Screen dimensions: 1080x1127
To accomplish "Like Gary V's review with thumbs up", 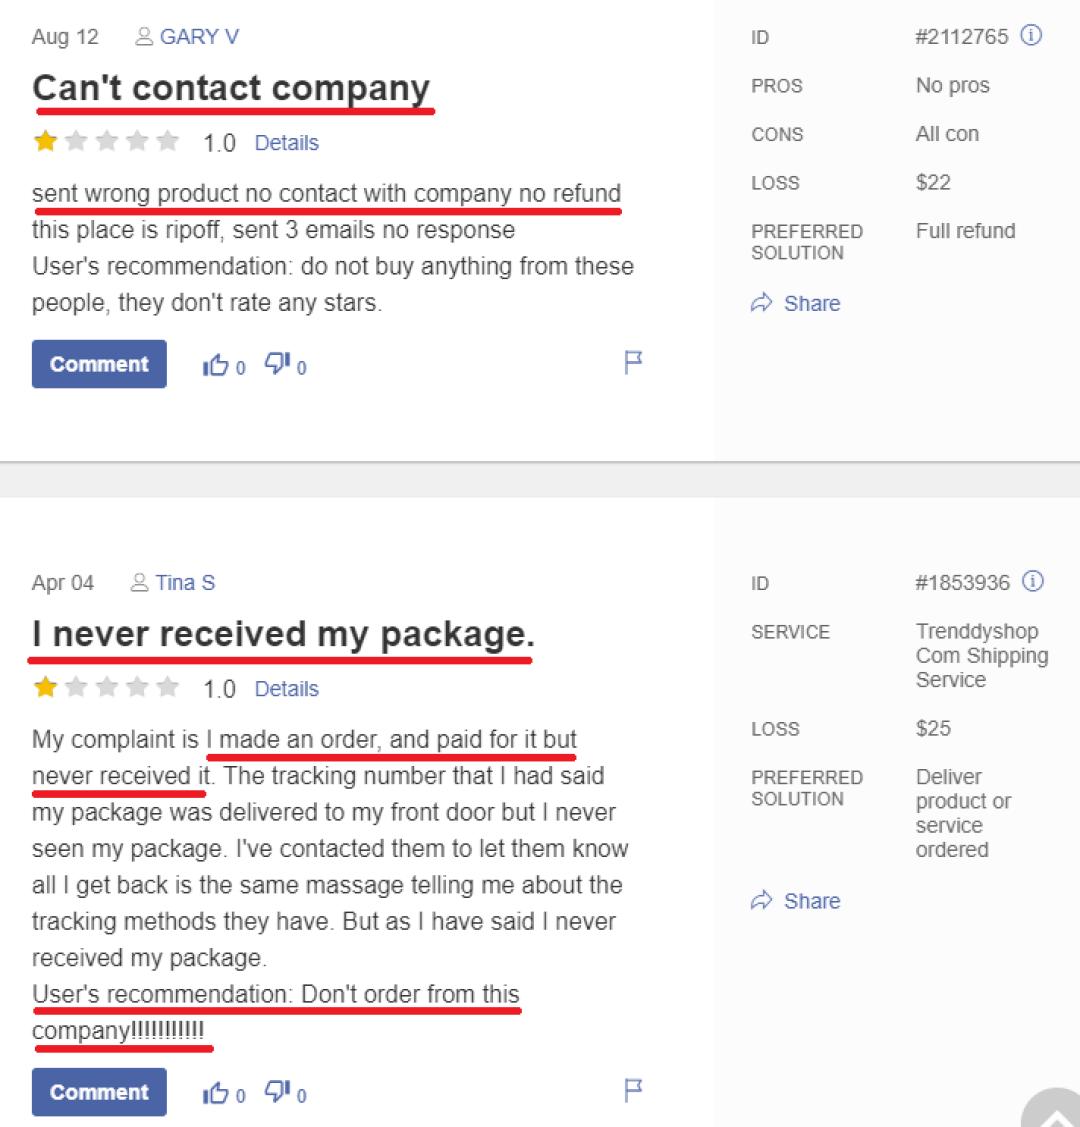I will (215, 366).
